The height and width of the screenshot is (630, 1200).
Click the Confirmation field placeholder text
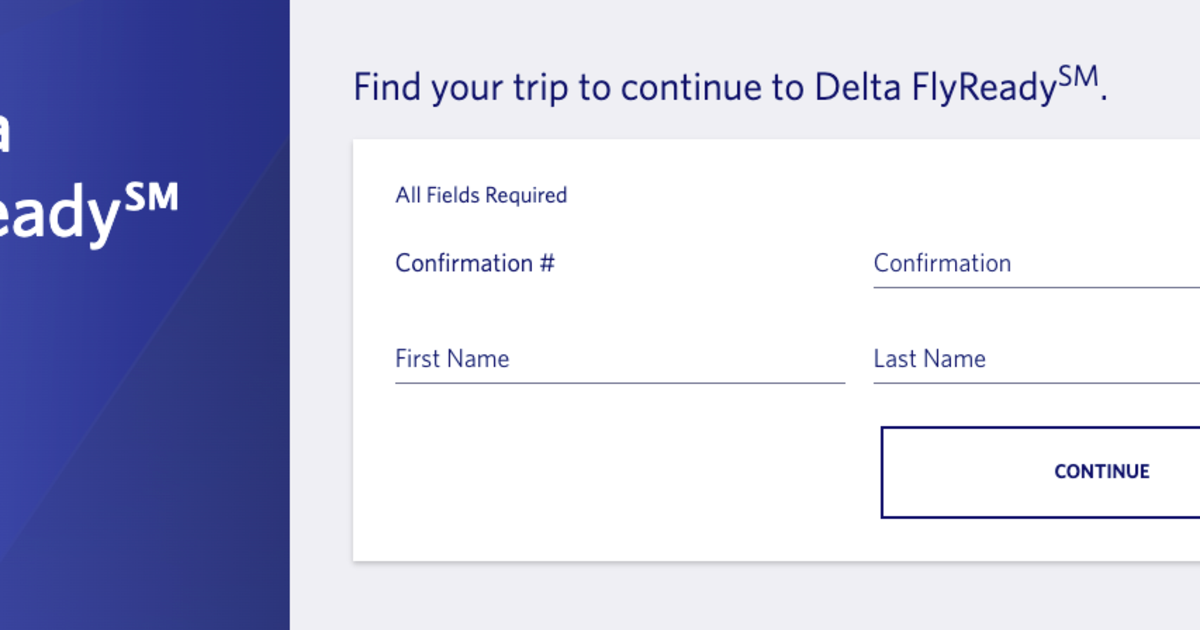942,263
